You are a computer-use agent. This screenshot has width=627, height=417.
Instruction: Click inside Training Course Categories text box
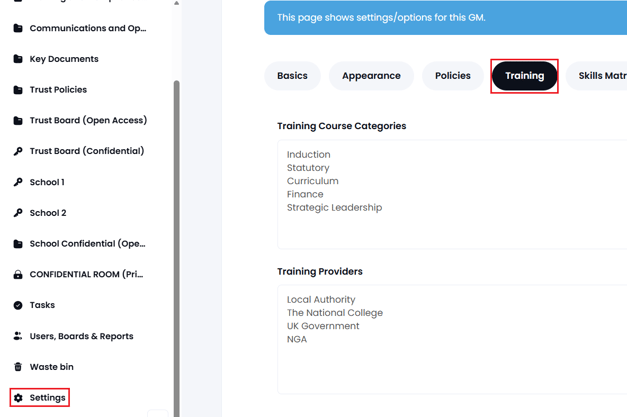pos(452,194)
